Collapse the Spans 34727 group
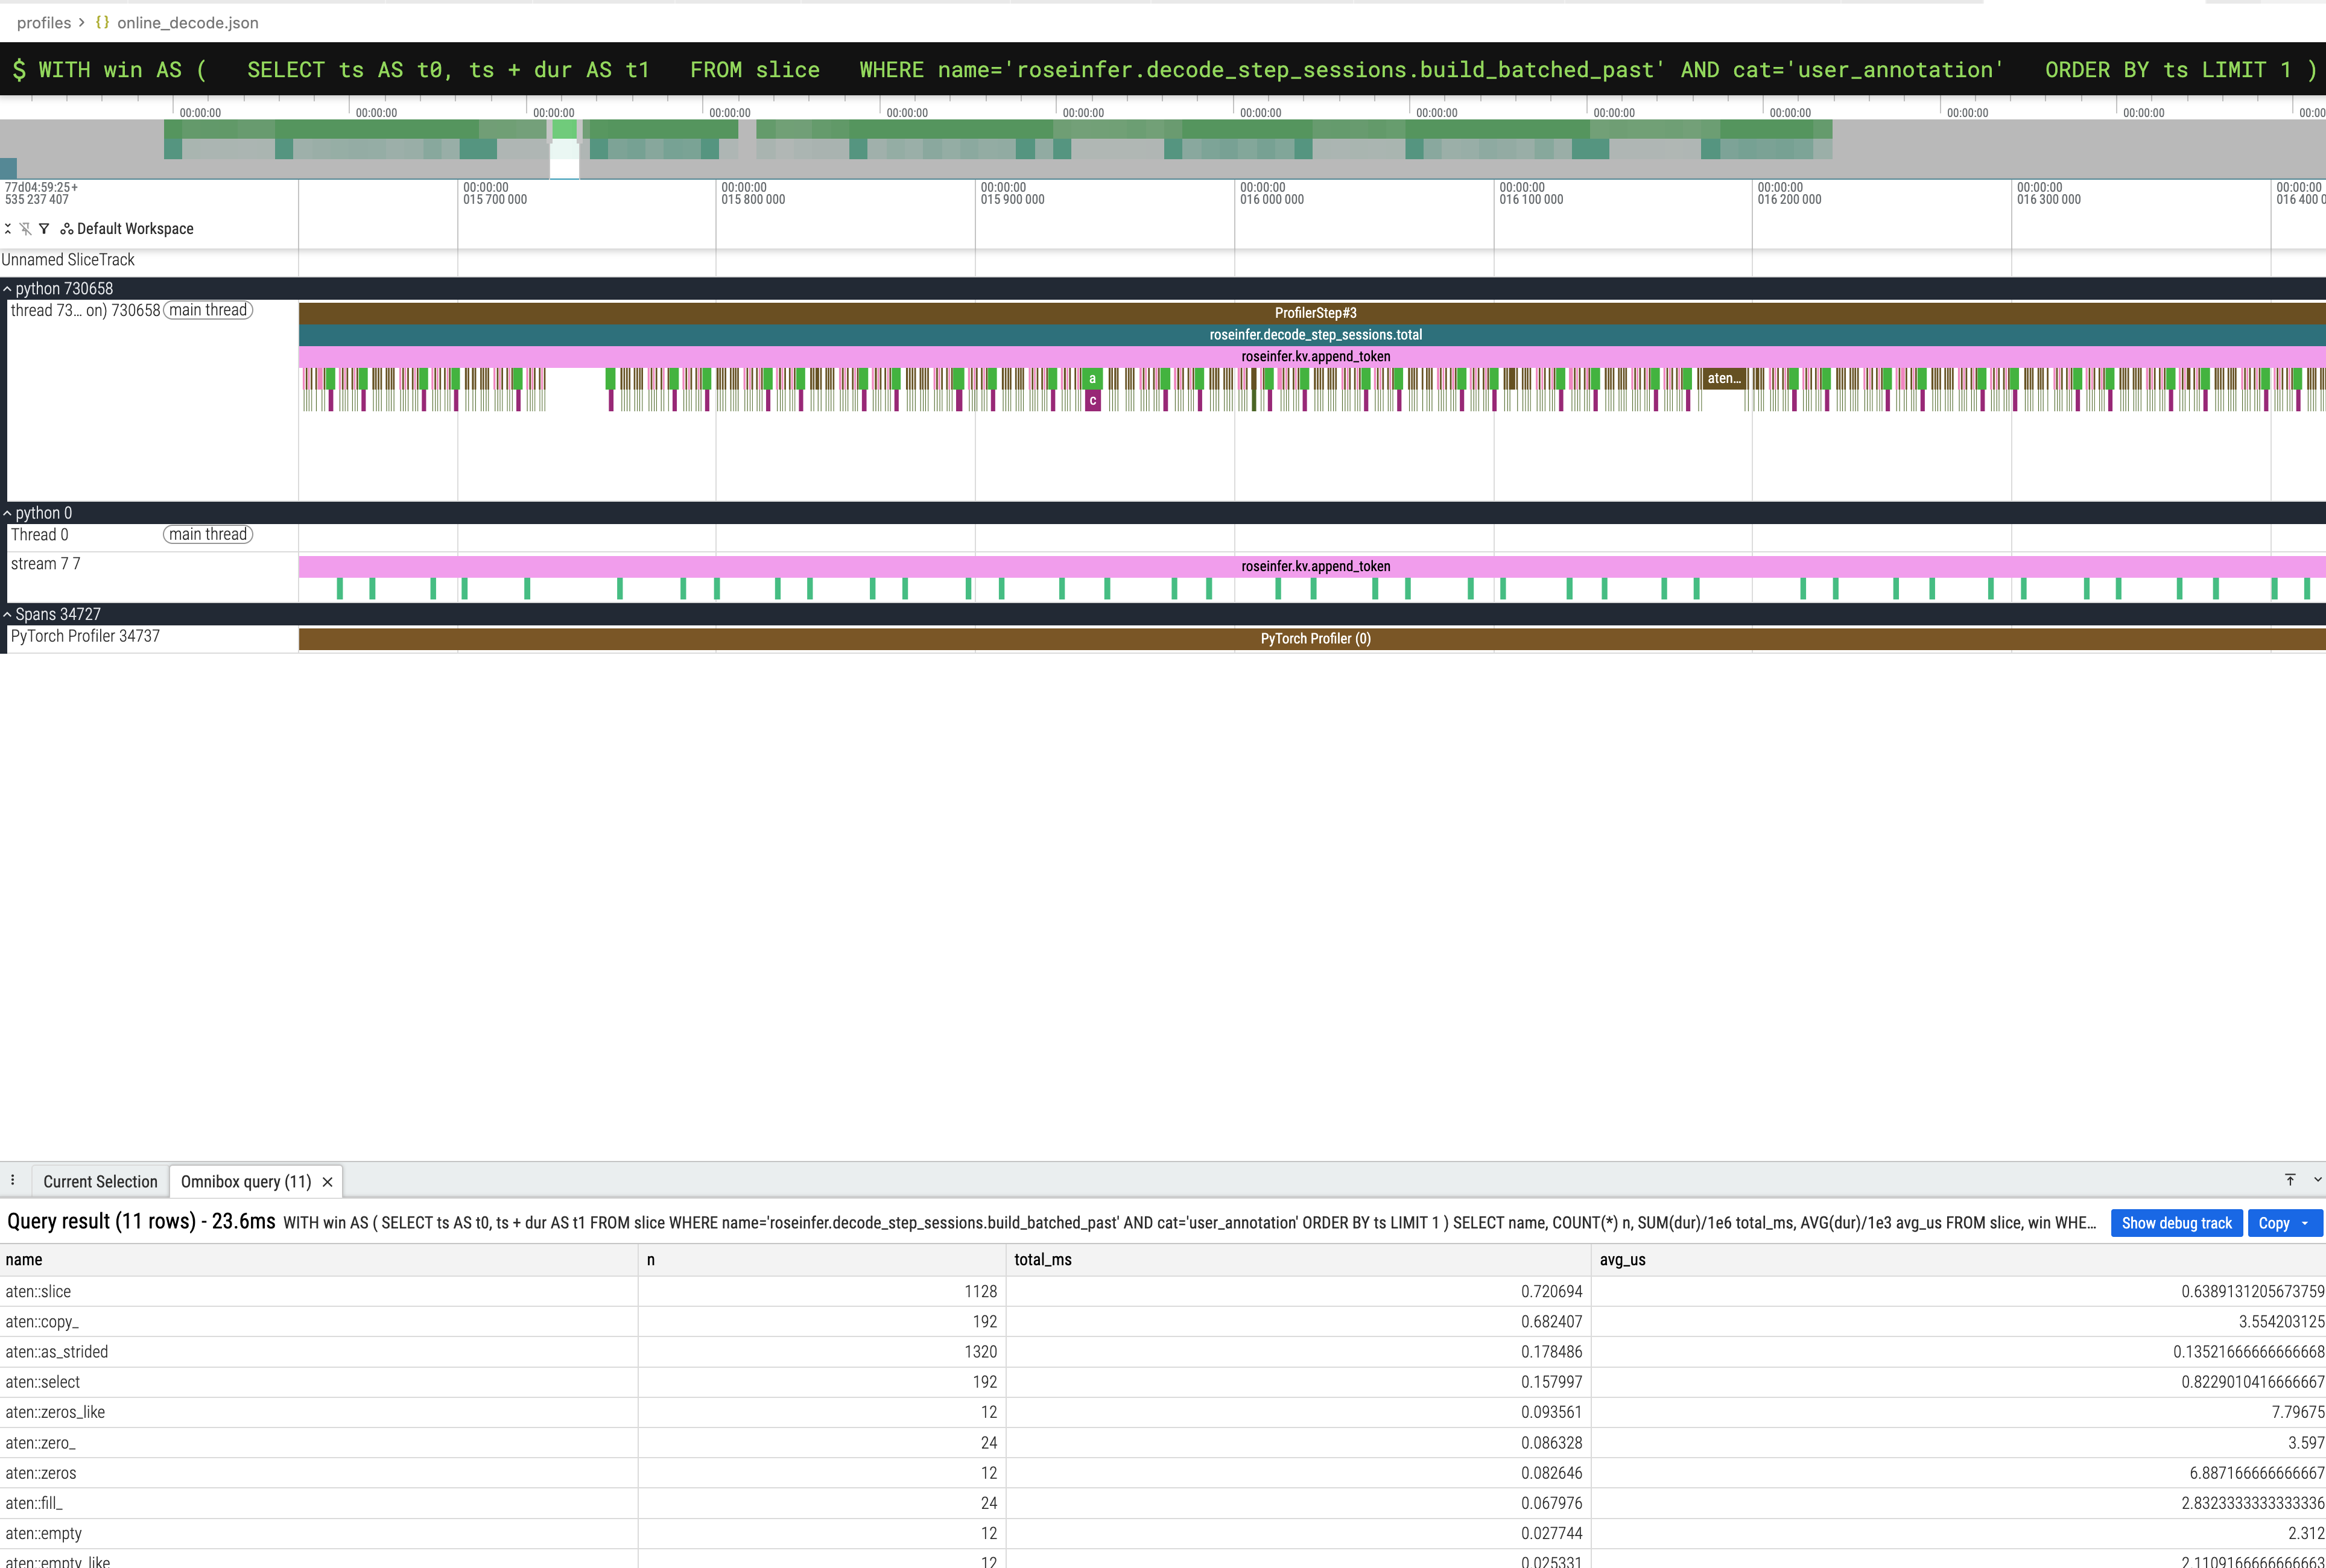The height and width of the screenshot is (1568, 2326). coord(8,614)
